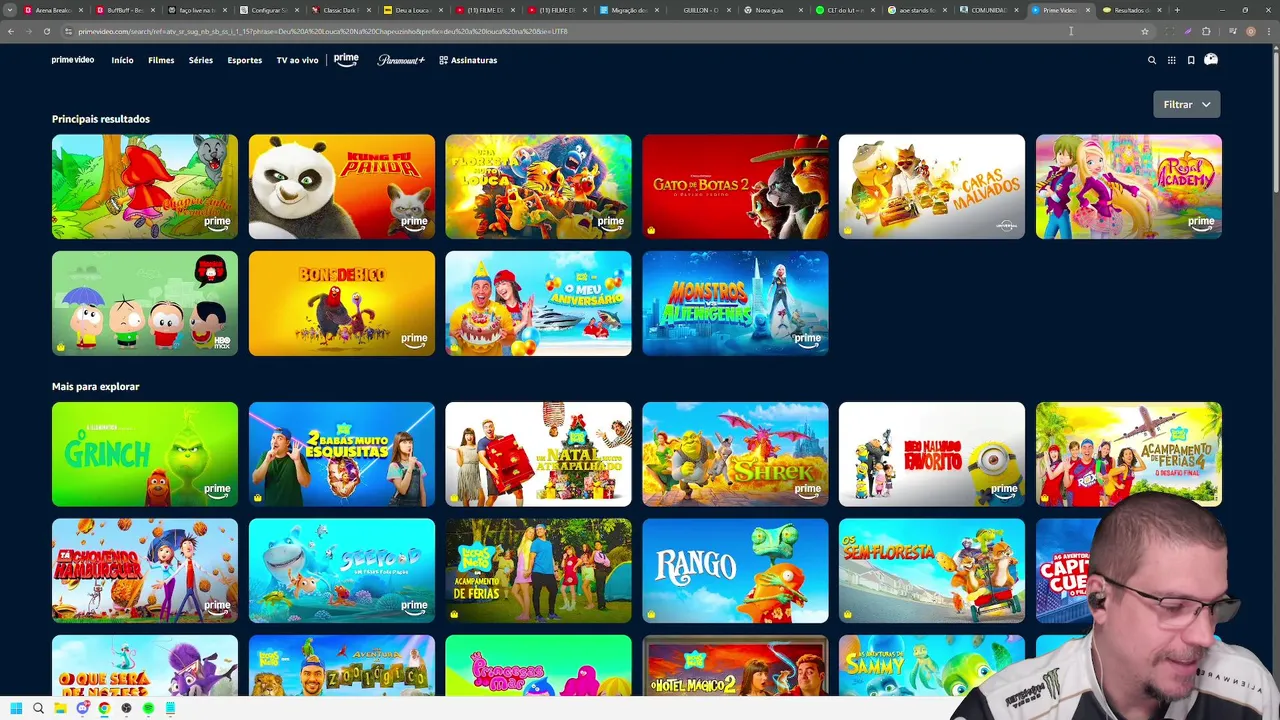
Task: Open Kung Fu Panda thumbnail
Action: (342, 187)
